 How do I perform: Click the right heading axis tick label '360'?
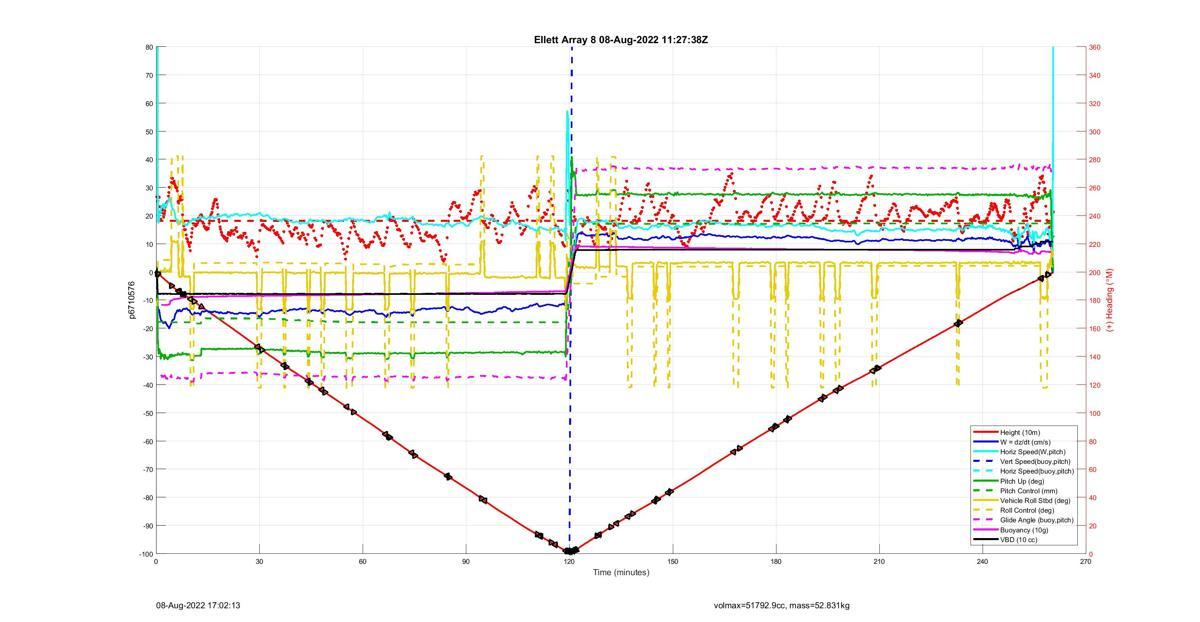1094,47
